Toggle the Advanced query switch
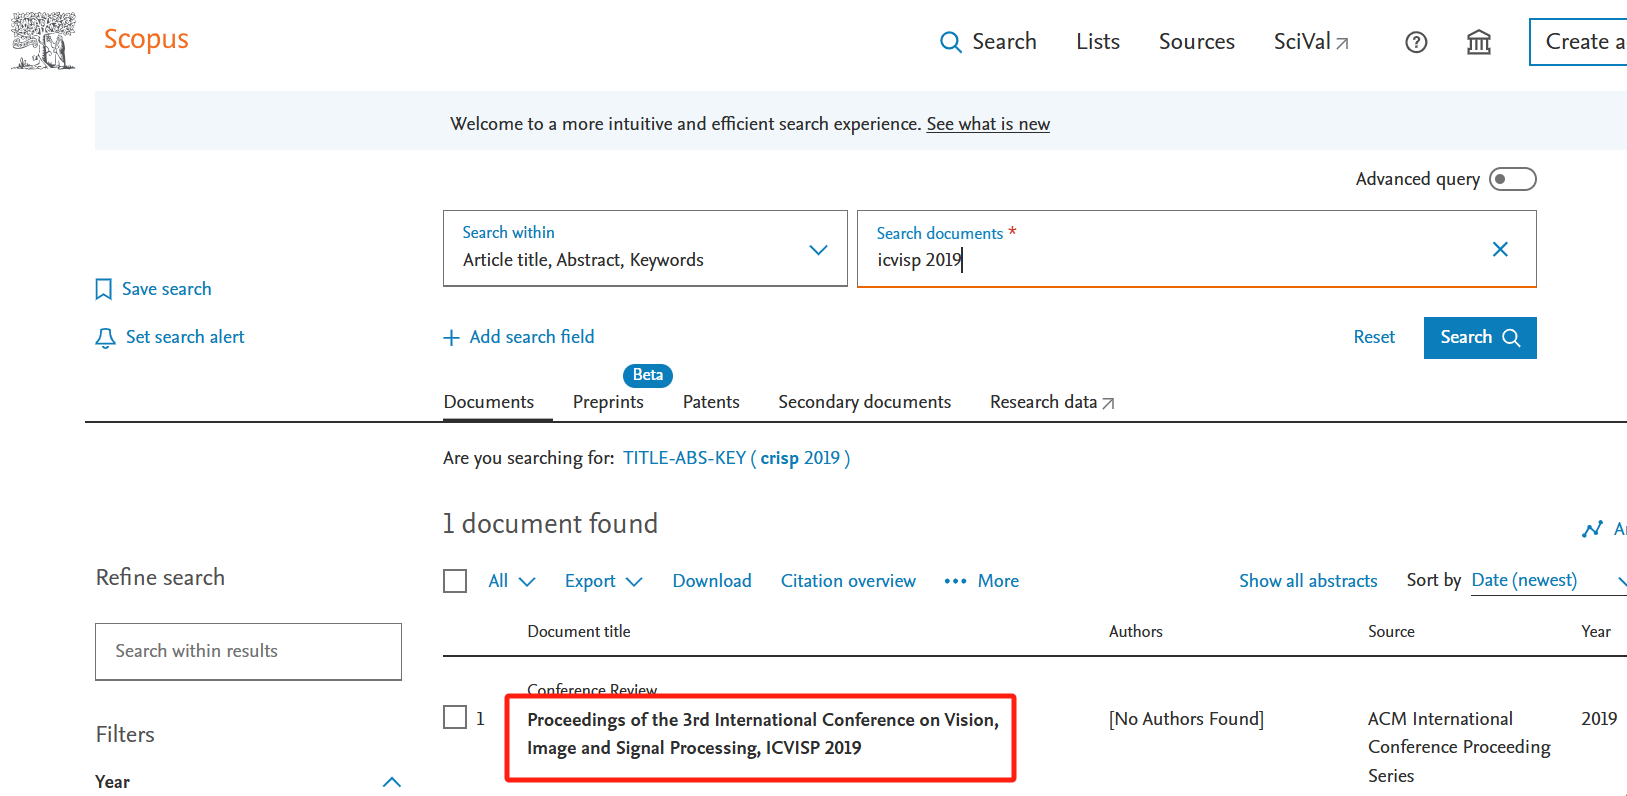 click(1512, 179)
